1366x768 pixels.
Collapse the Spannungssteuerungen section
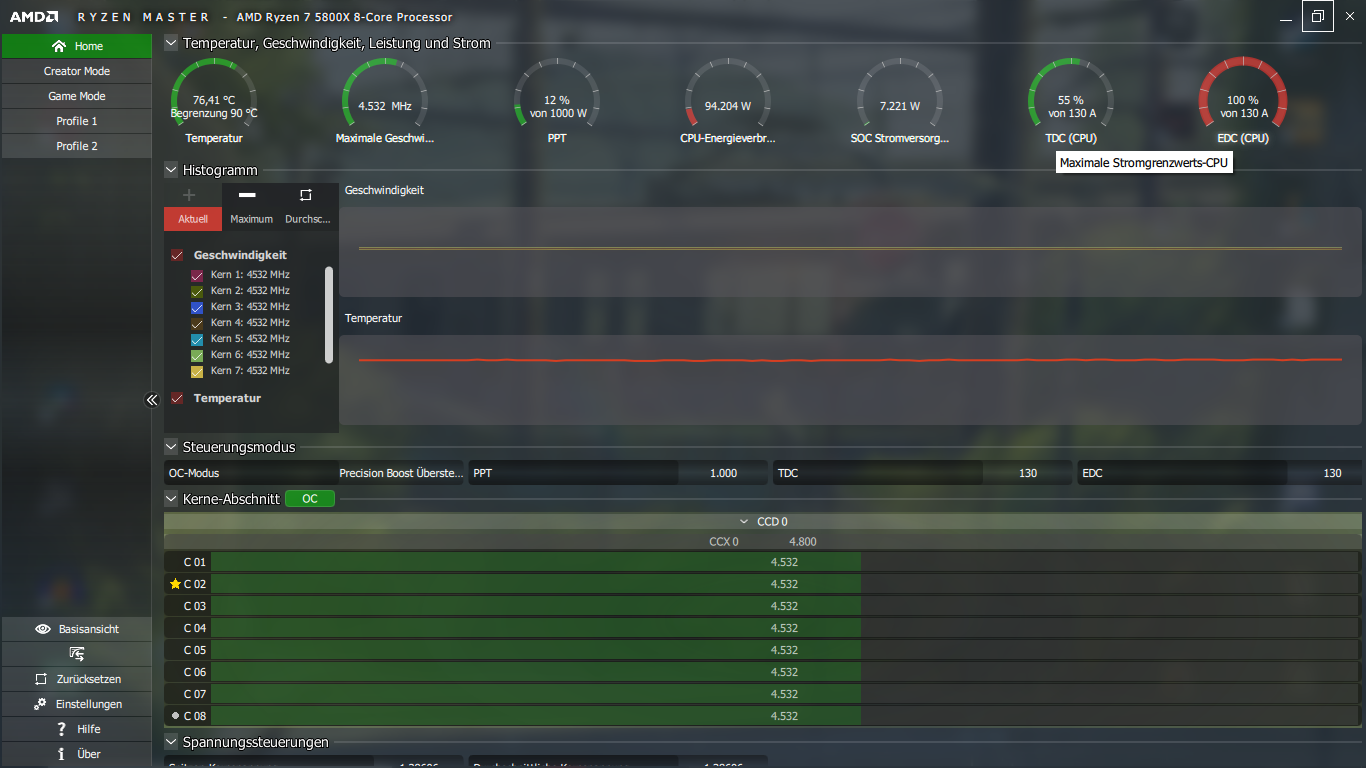[x=171, y=742]
